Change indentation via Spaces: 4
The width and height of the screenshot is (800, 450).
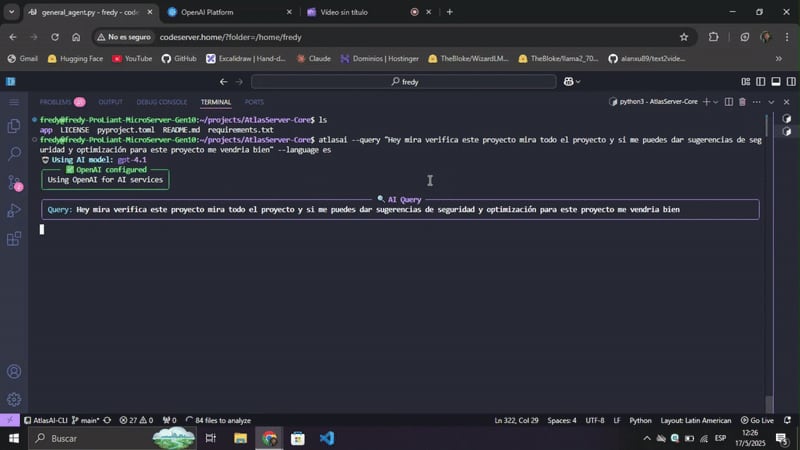[x=562, y=420]
